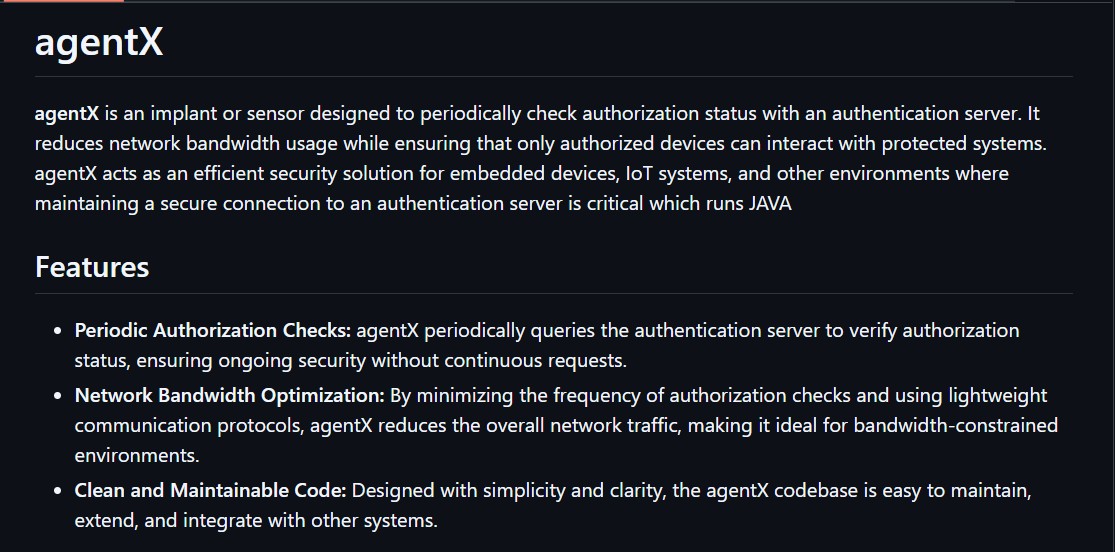
Task: Select the bold Periodic Authorization Checks label
Action: tap(213, 330)
